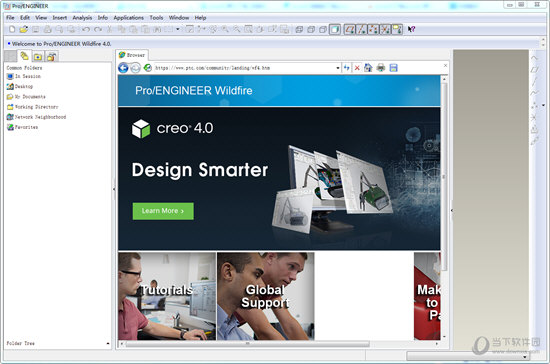Select the Wireframe display mode icon
This screenshot has width=550, height=364.
(299, 30)
